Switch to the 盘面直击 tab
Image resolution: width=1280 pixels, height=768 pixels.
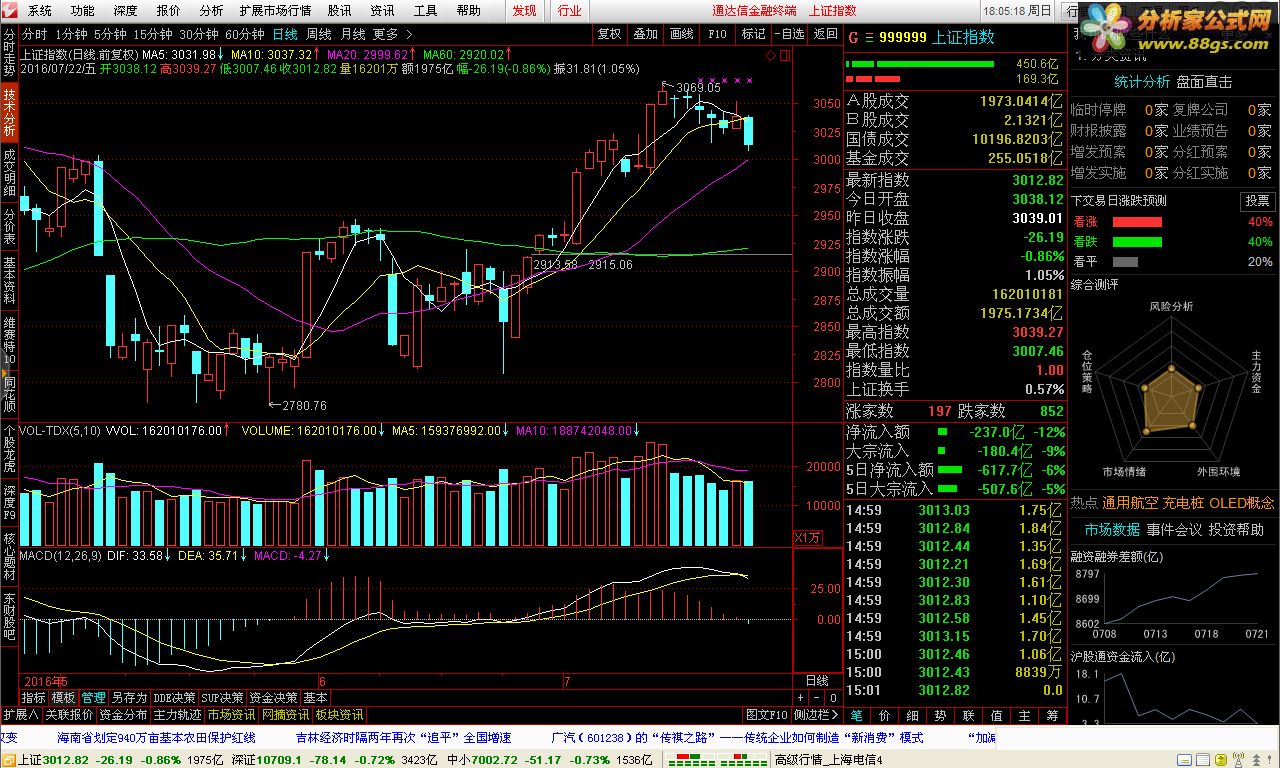point(1204,82)
